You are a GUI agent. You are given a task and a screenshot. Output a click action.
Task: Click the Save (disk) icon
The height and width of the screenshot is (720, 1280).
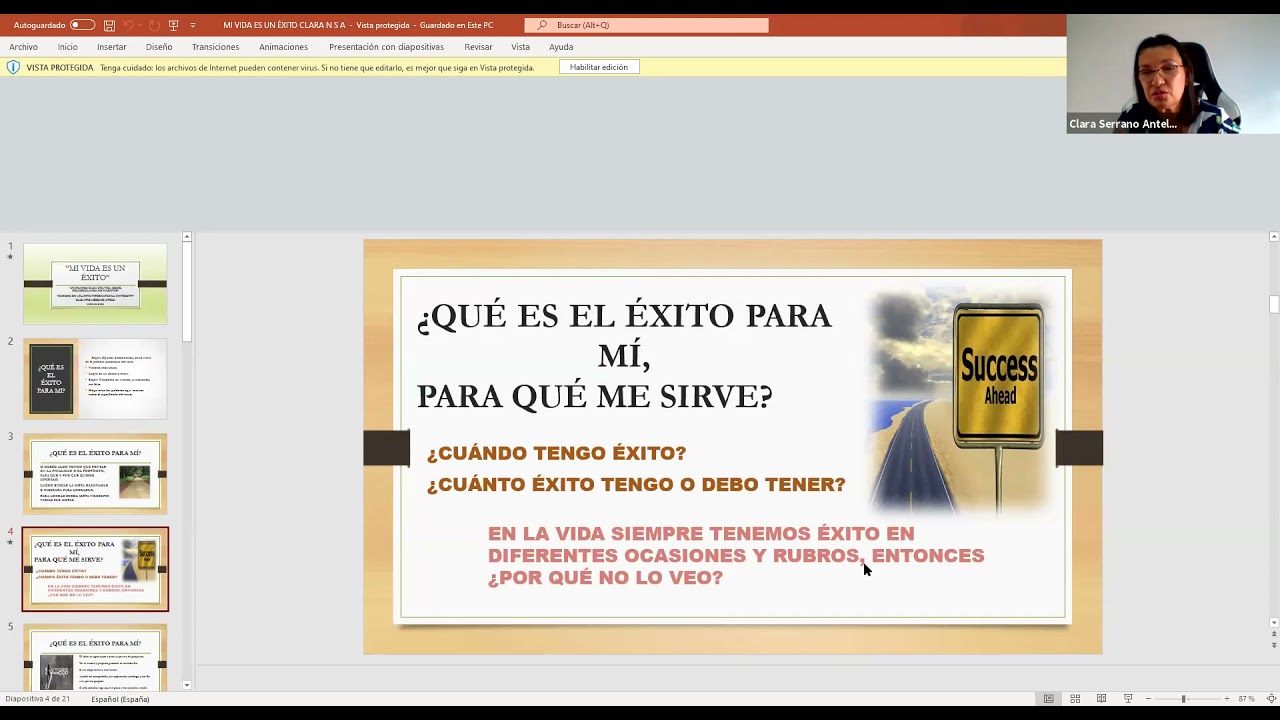click(109, 25)
